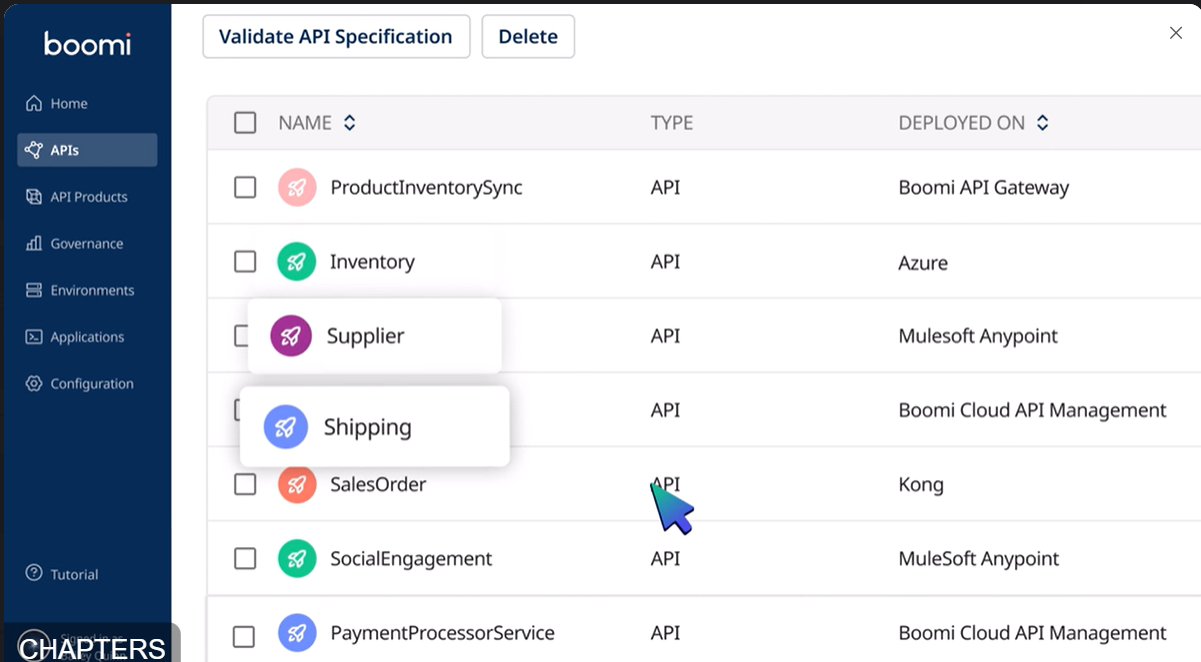Image resolution: width=1201 pixels, height=662 pixels.
Task: Click the Governance bar chart icon
Action: (34, 244)
